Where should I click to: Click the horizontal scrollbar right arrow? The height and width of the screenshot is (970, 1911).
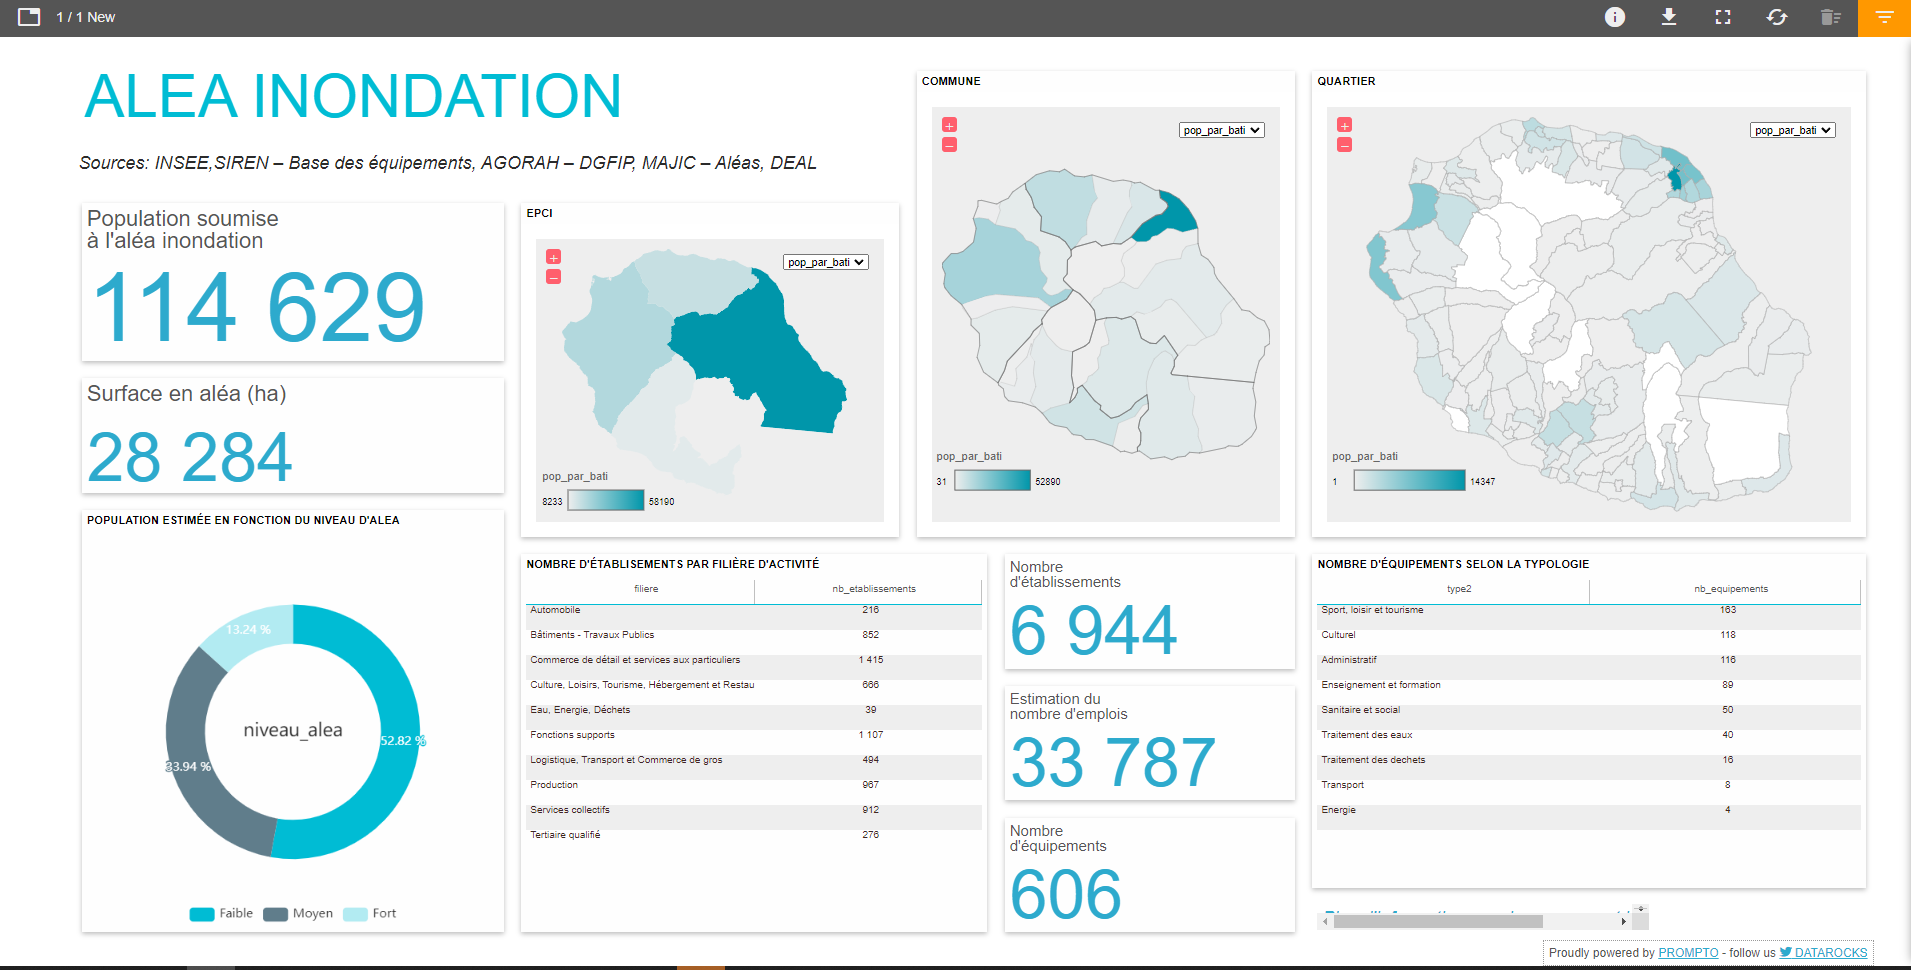coord(1623,921)
